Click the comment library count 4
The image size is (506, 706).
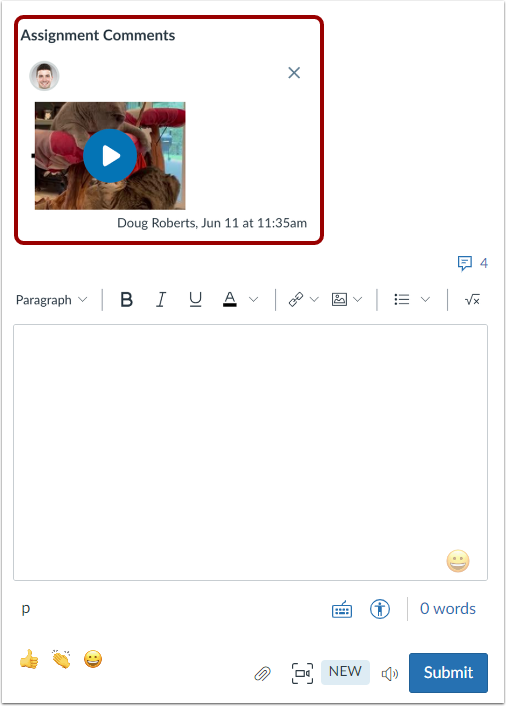(x=483, y=263)
